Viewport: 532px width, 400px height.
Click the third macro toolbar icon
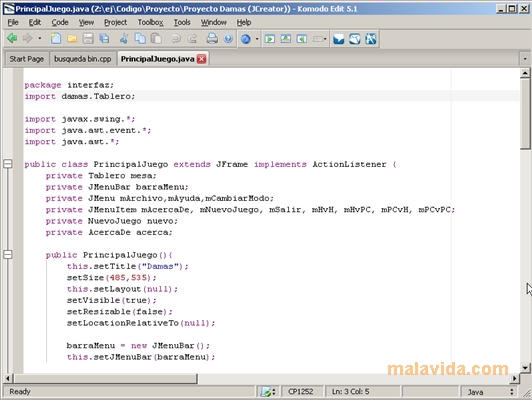pos(301,39)
